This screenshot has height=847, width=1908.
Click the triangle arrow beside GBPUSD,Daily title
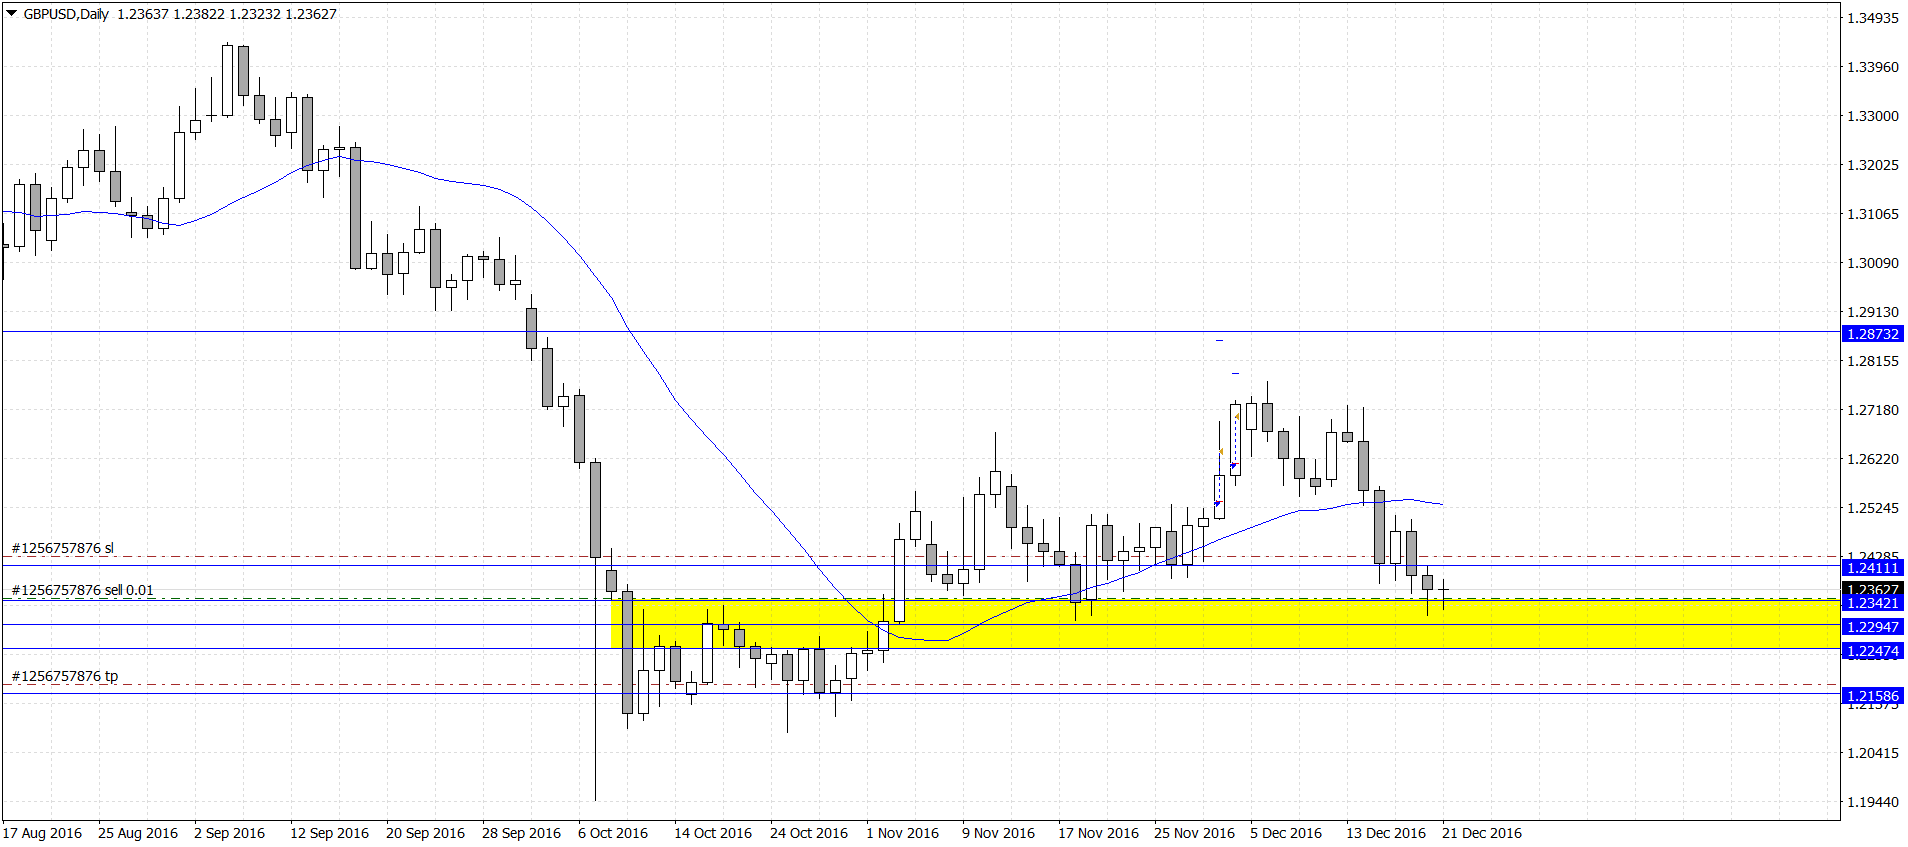12,14
